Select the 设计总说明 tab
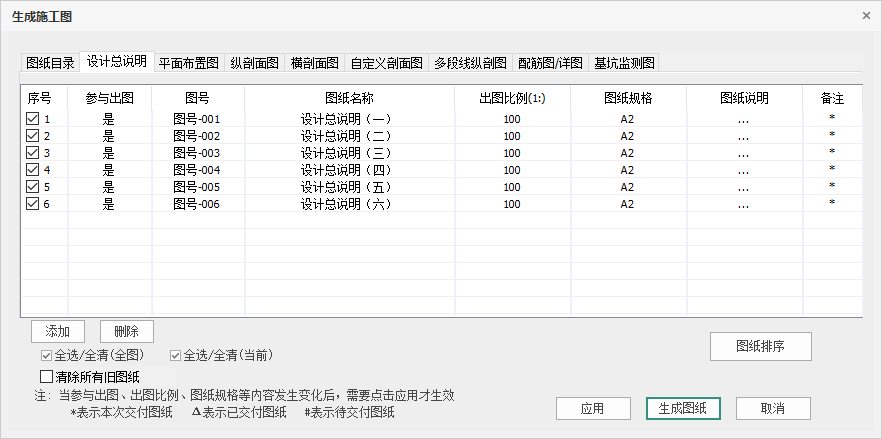This screenshot has width=882, height=439. pyautogui.click(x=116, y=61)
